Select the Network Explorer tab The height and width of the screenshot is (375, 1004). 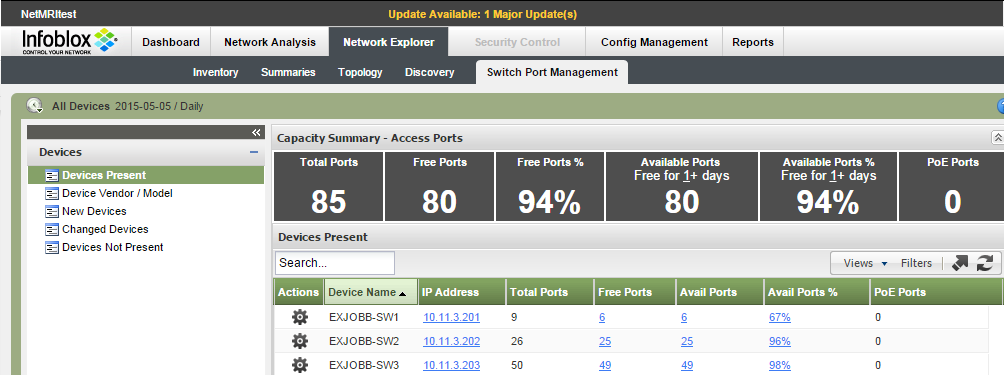(x=389, y=42)
